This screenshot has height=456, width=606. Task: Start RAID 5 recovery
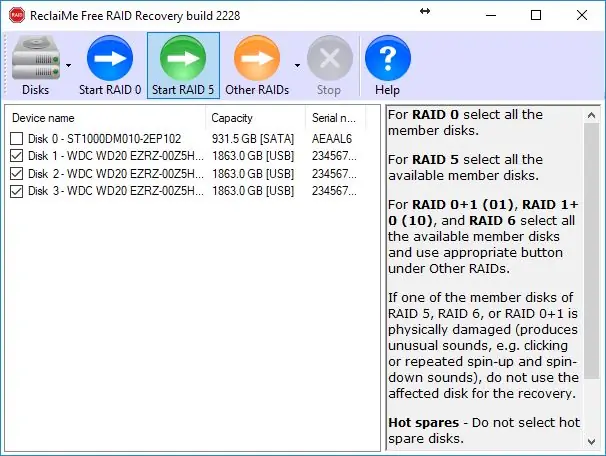pyautogui.click(x=183, y=65)
